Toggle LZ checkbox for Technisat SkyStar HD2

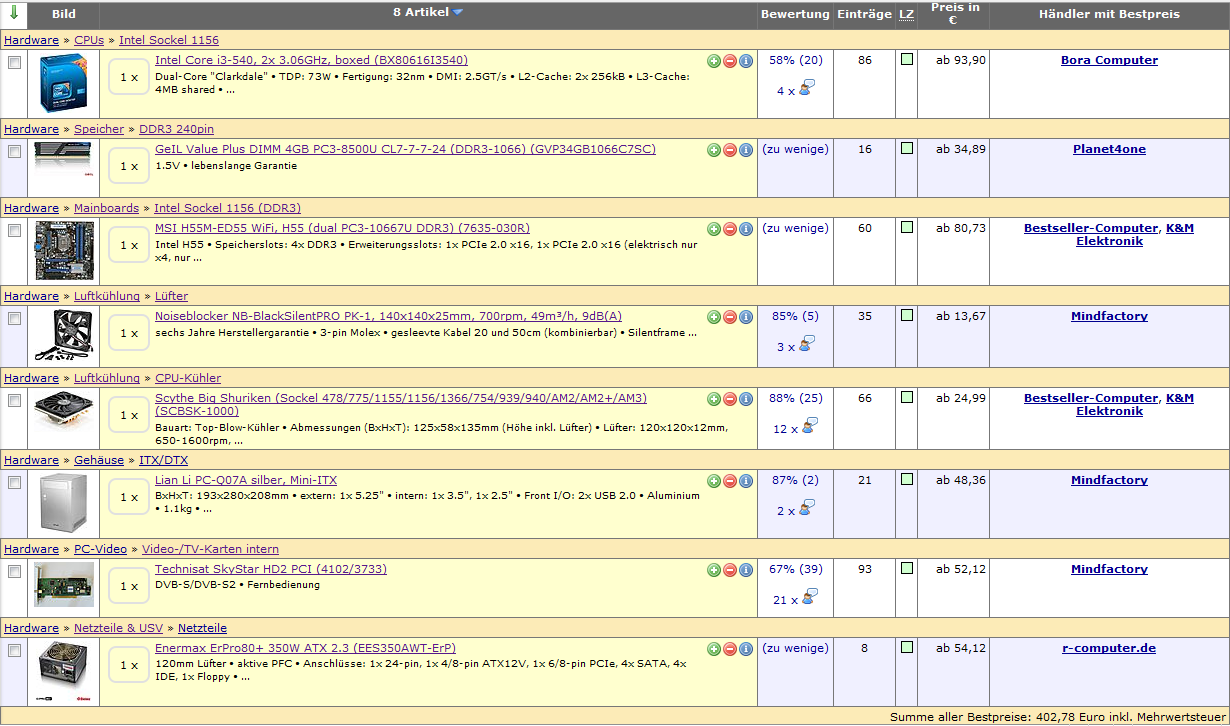click(x=907, y=568)
